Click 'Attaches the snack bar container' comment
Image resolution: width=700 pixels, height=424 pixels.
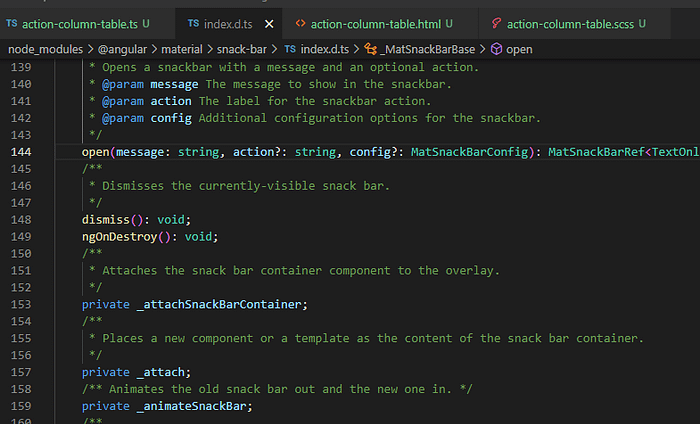[301, 271]
